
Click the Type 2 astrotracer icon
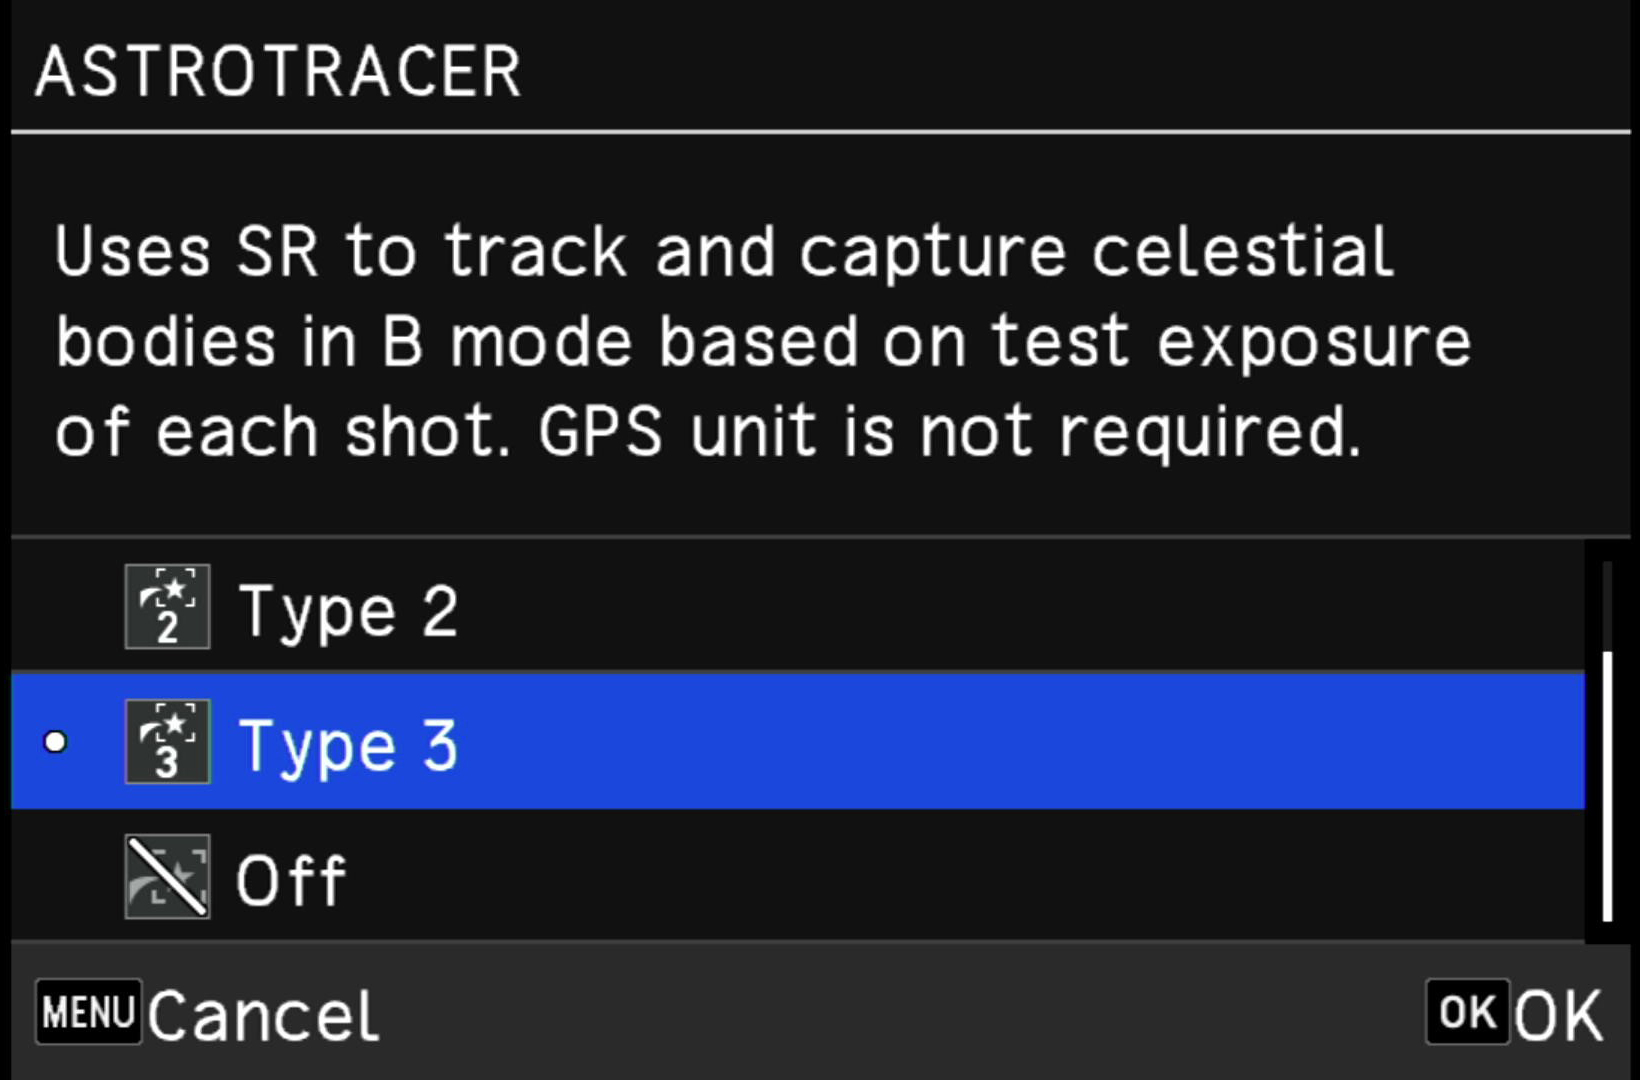click(x=167, y=607)
